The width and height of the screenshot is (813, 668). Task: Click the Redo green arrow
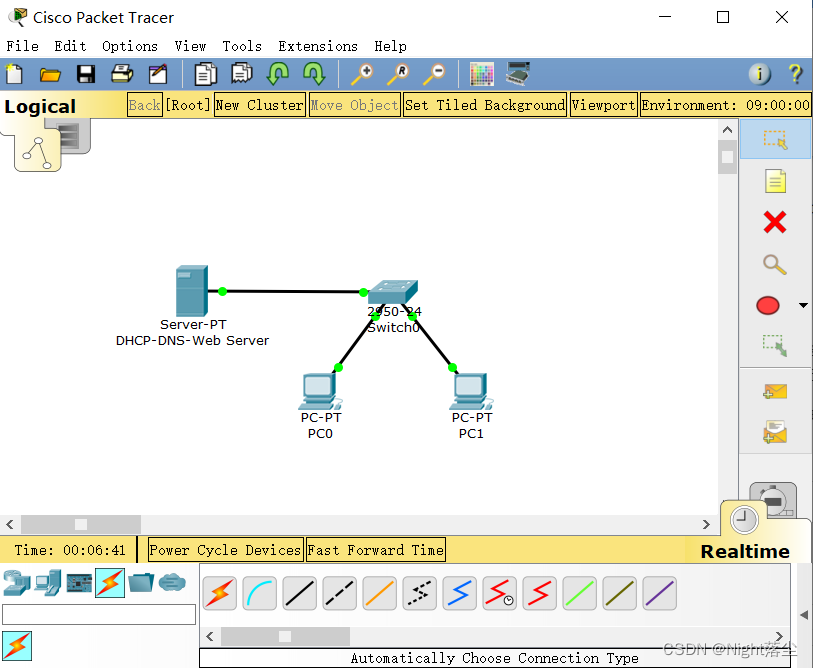tap(314, 74)
